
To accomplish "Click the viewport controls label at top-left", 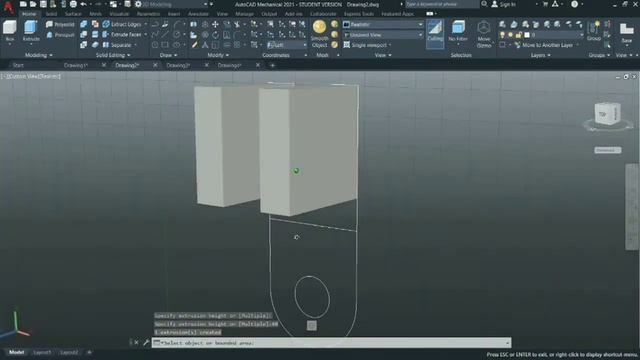I will point(31,76).
